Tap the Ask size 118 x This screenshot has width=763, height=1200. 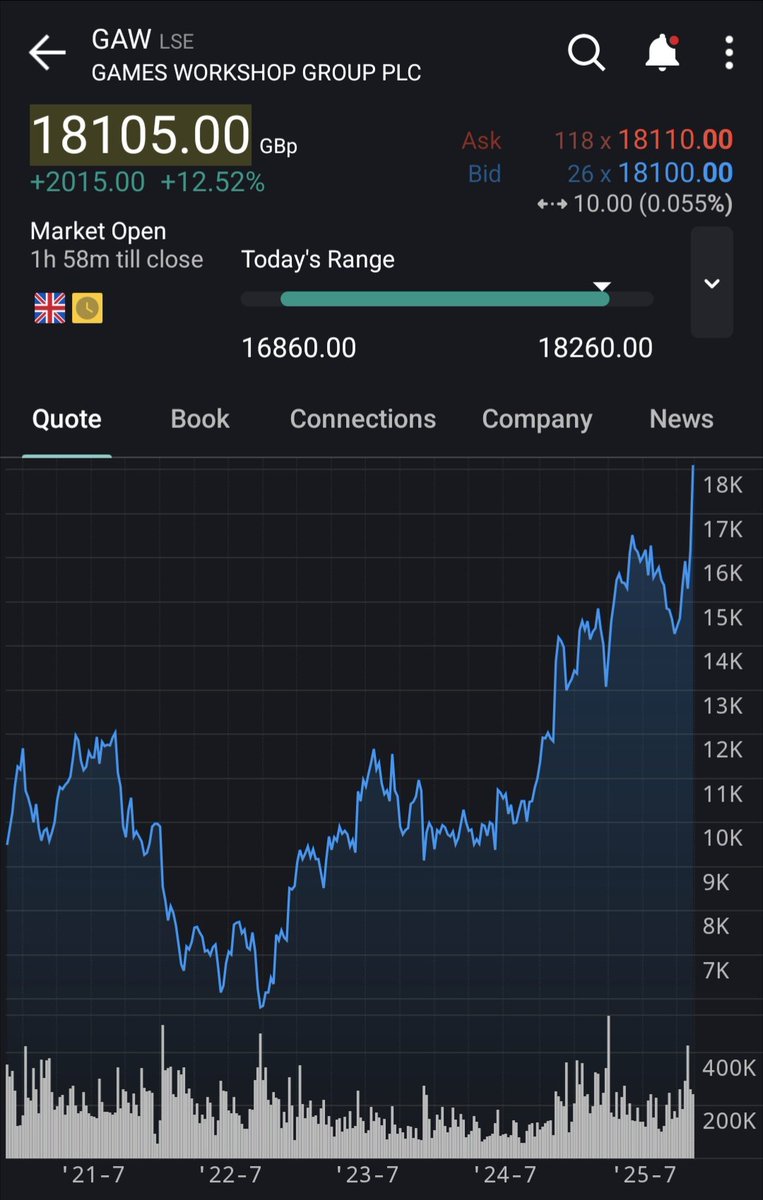coord(583,140)
